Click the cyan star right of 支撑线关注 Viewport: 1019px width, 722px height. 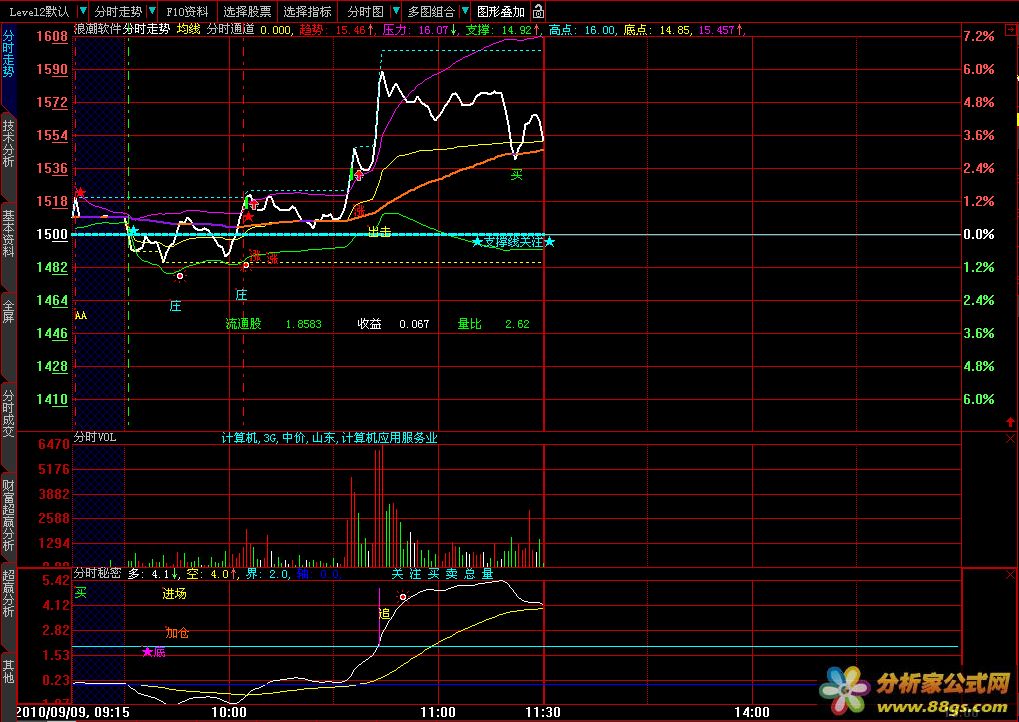pos(550,242)
